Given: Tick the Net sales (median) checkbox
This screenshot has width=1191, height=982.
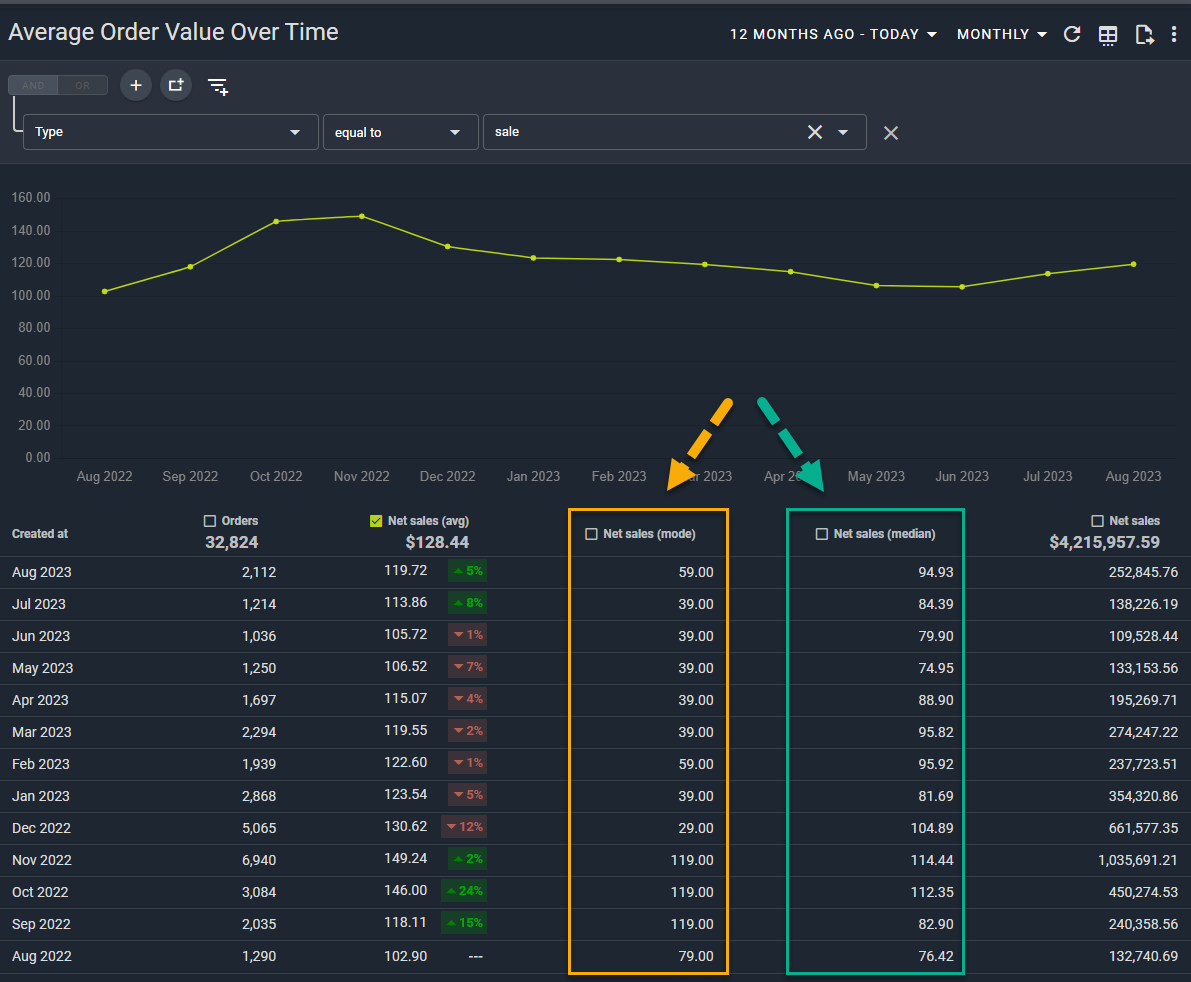Looking at the screenshot, I should click(822, 535).
